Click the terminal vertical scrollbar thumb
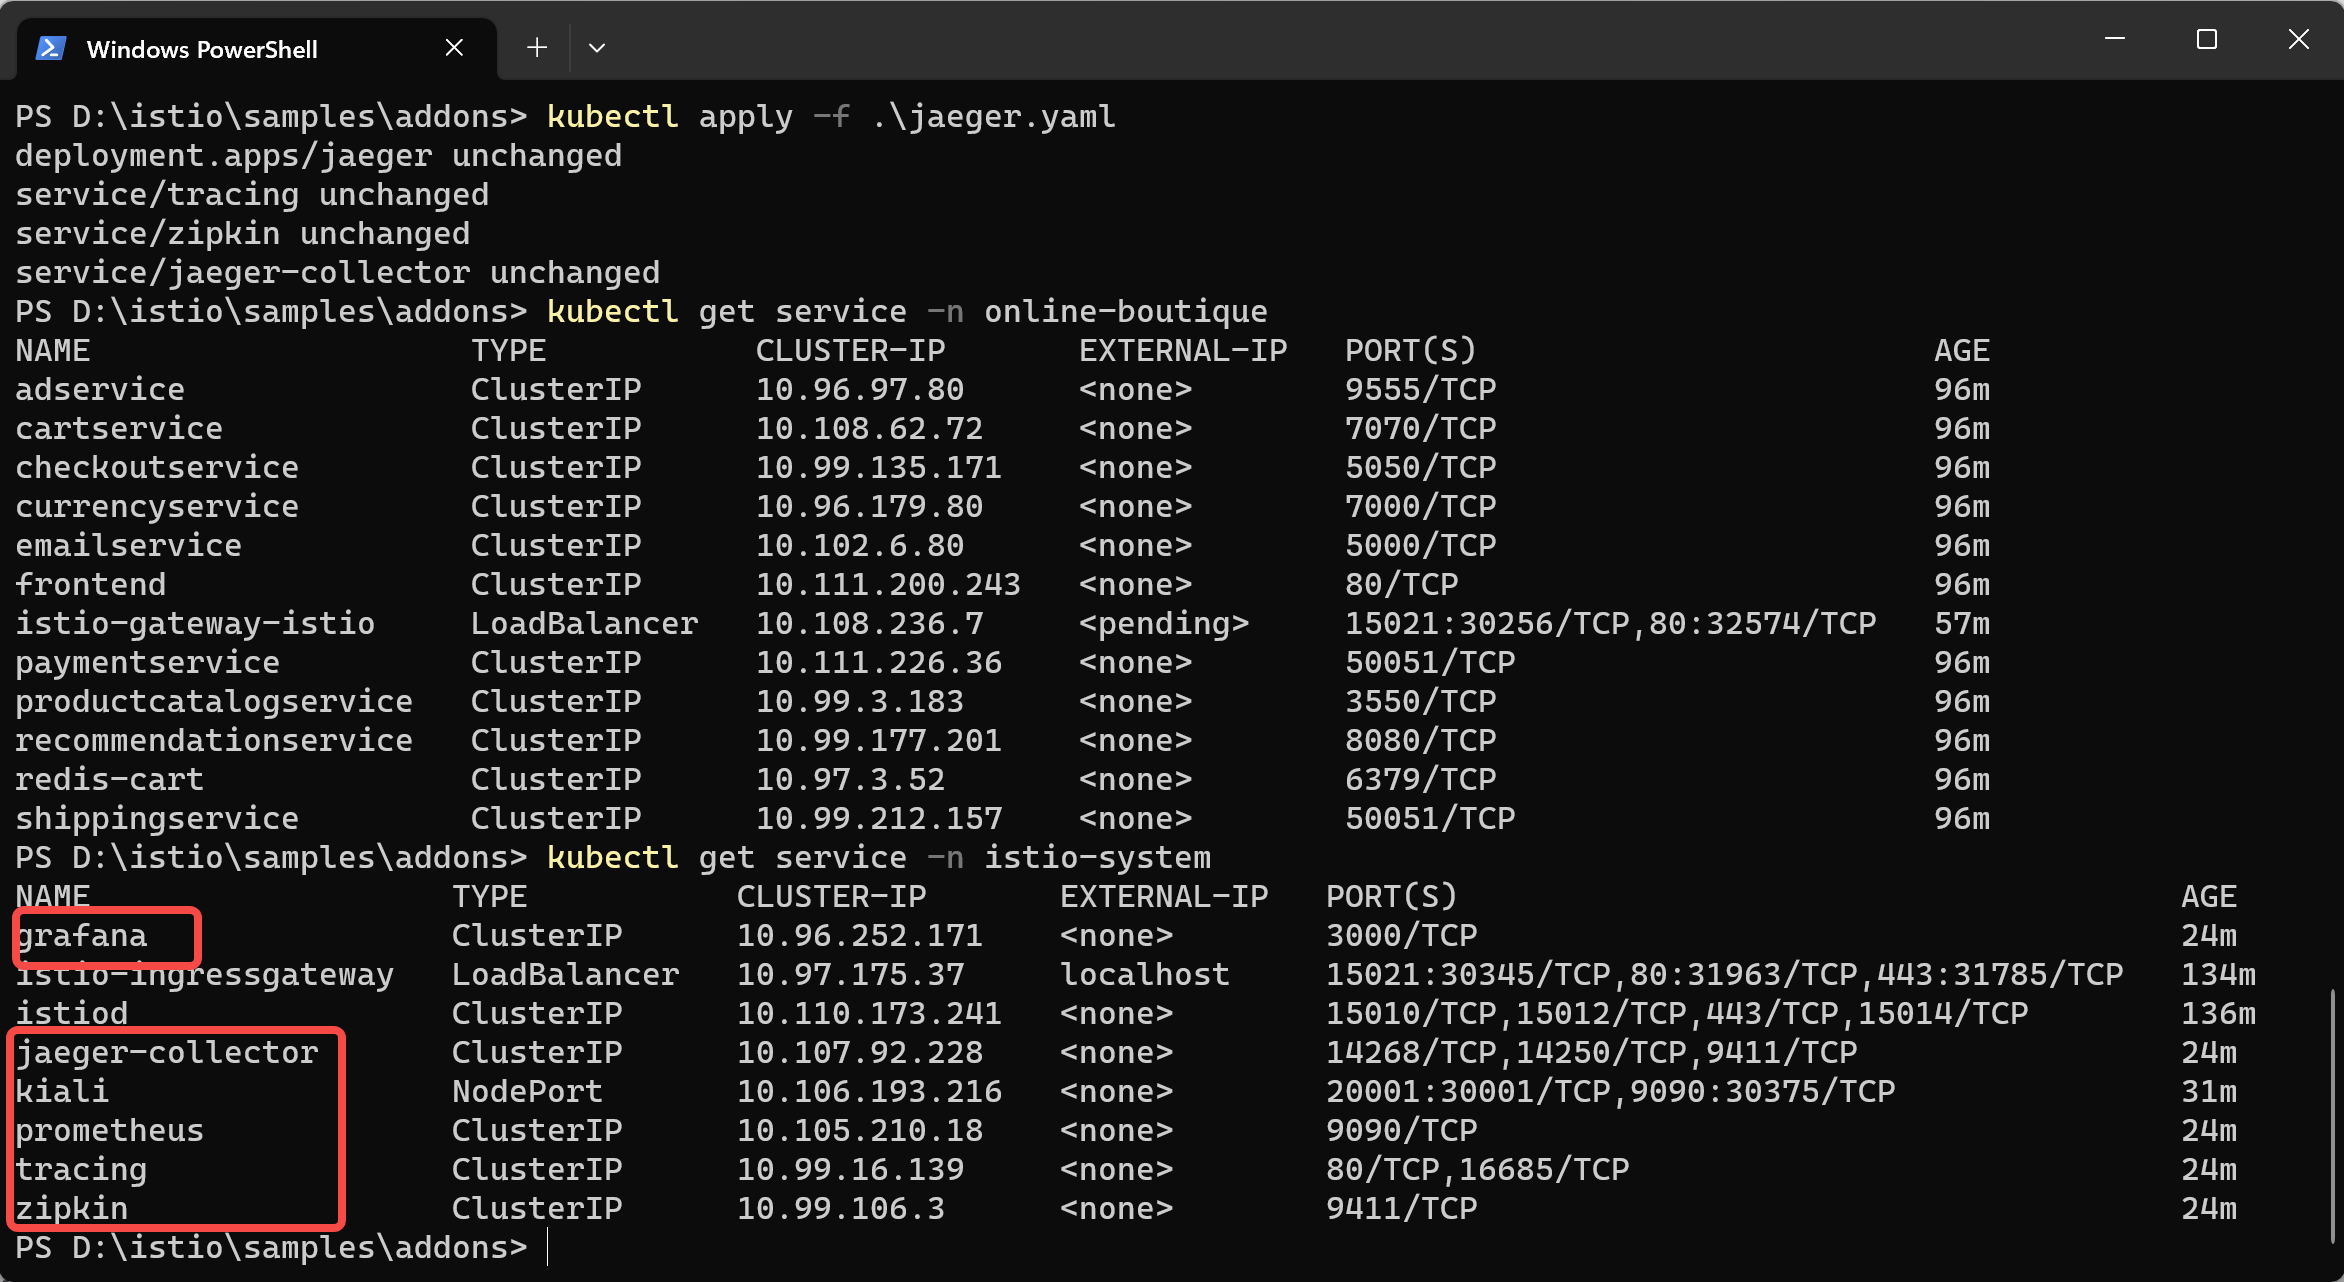 (x=2333, y=1115)
